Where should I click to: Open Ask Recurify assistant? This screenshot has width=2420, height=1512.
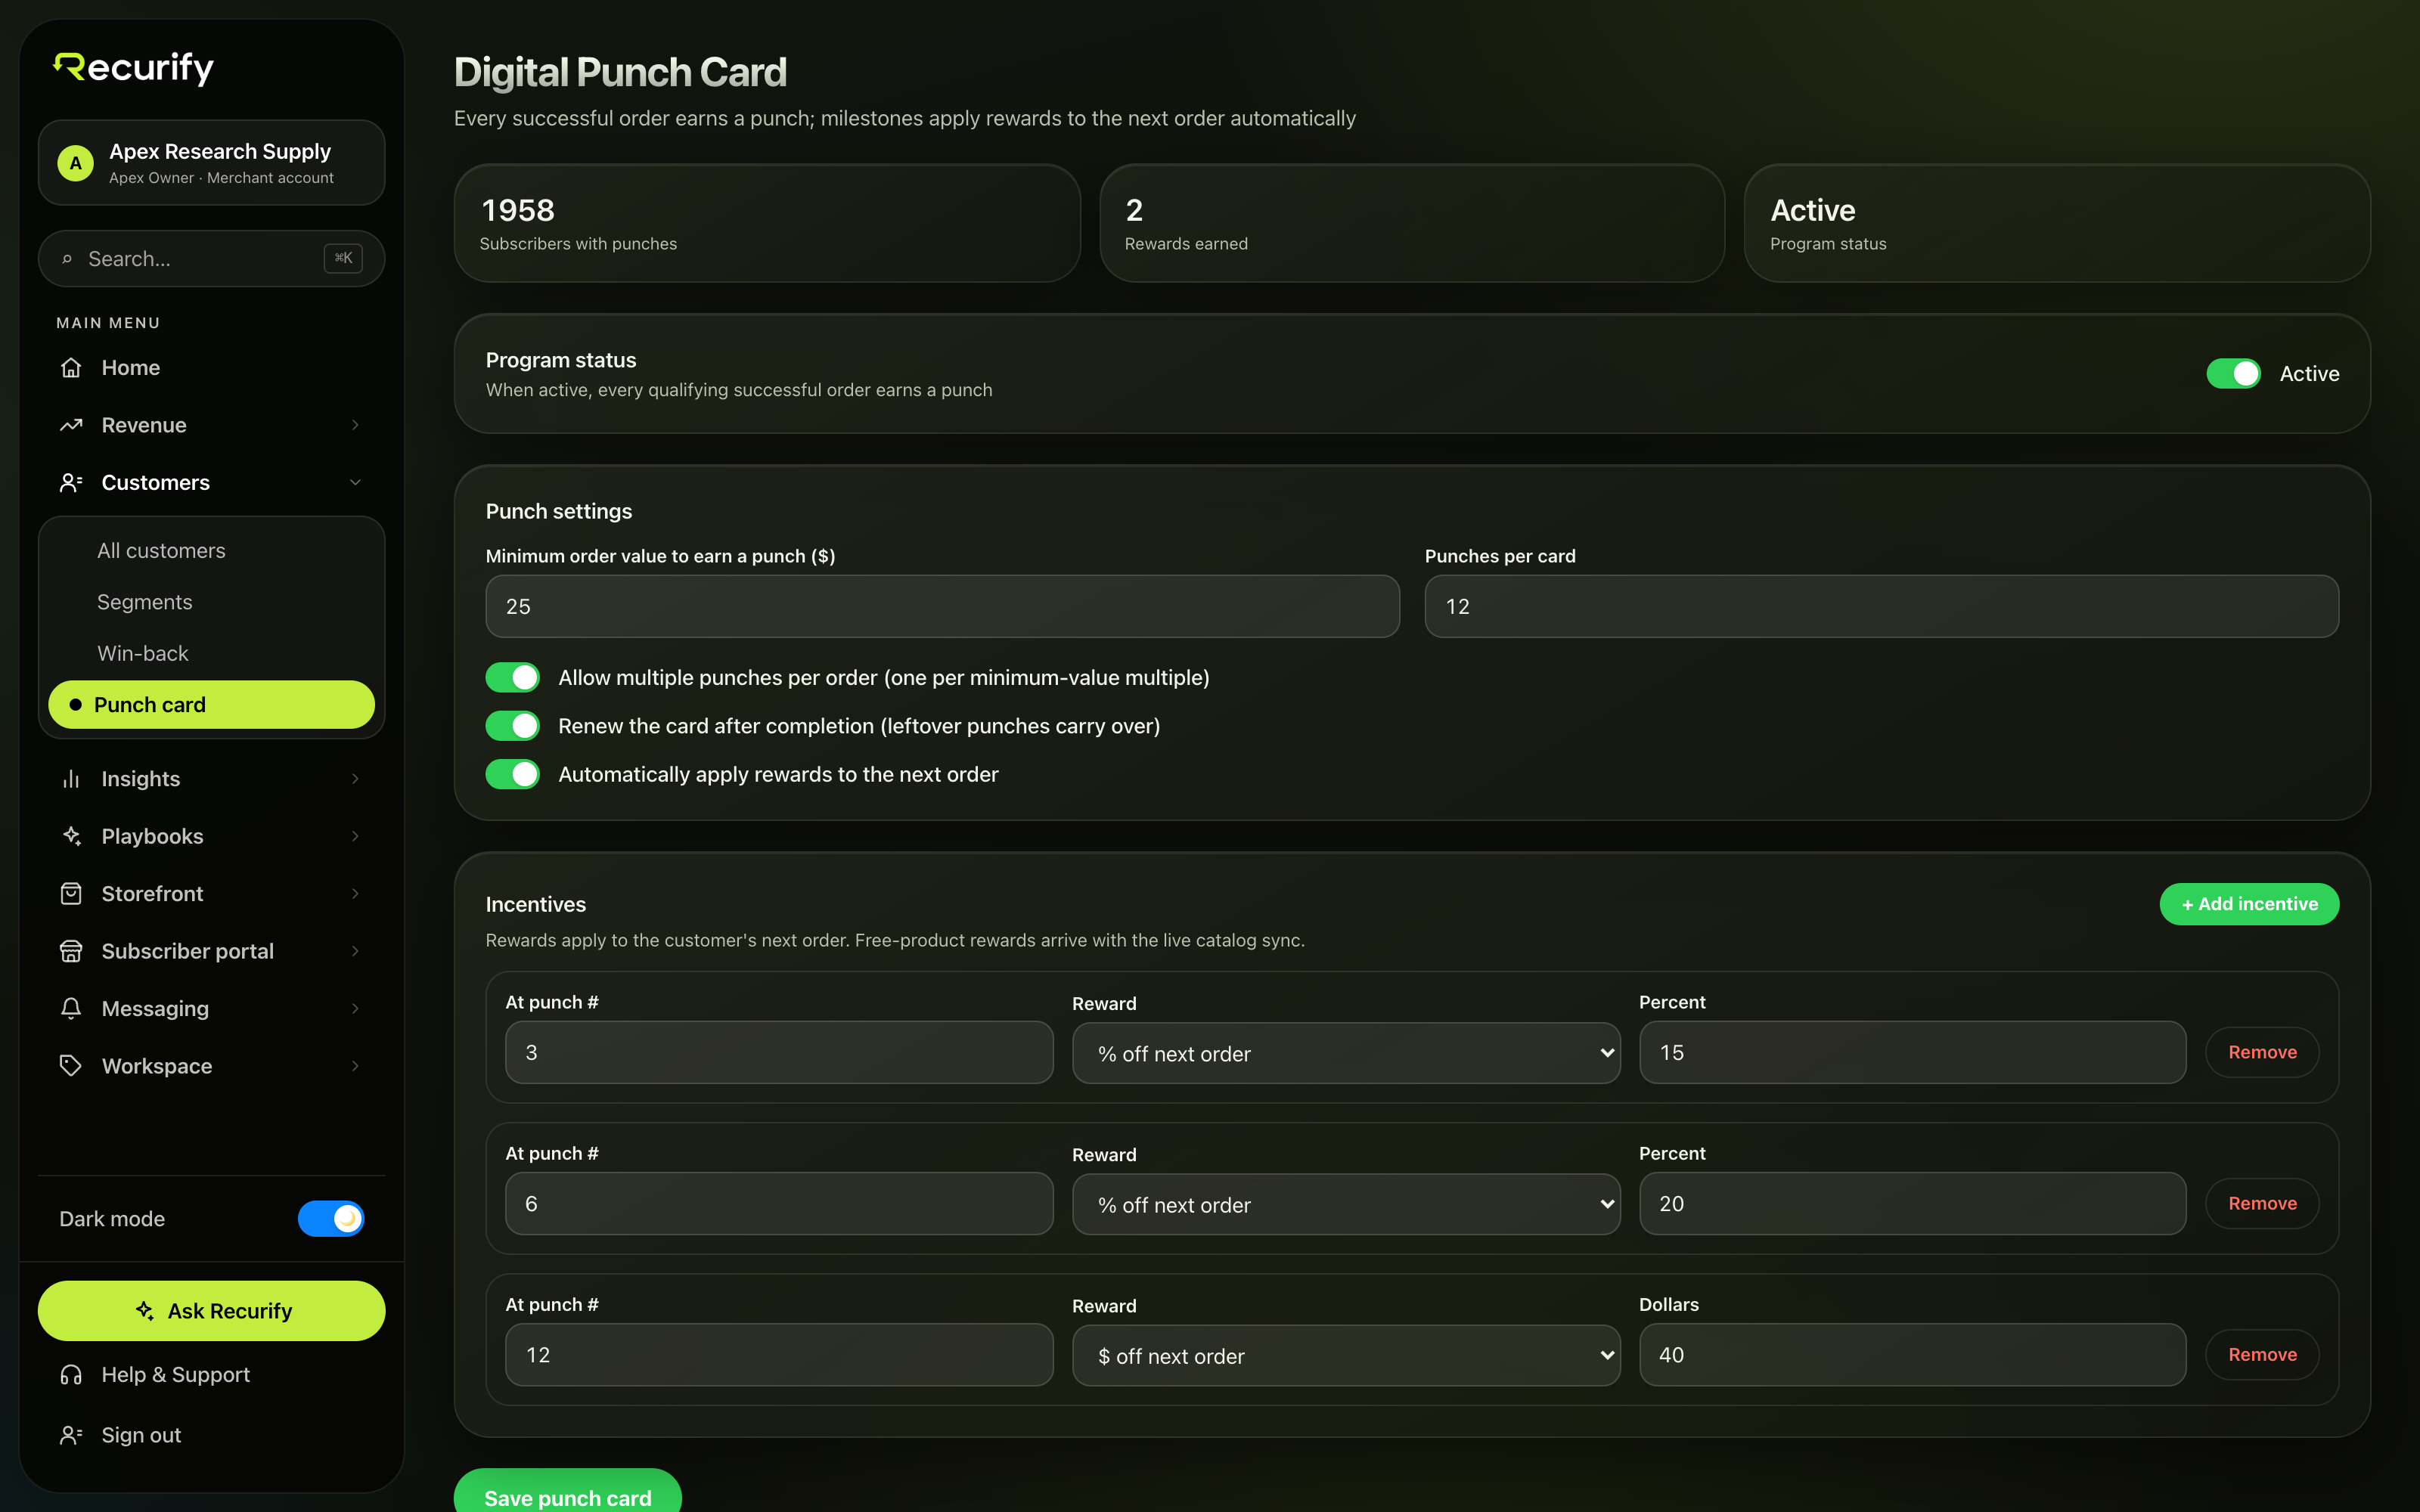click(211, 1311)
